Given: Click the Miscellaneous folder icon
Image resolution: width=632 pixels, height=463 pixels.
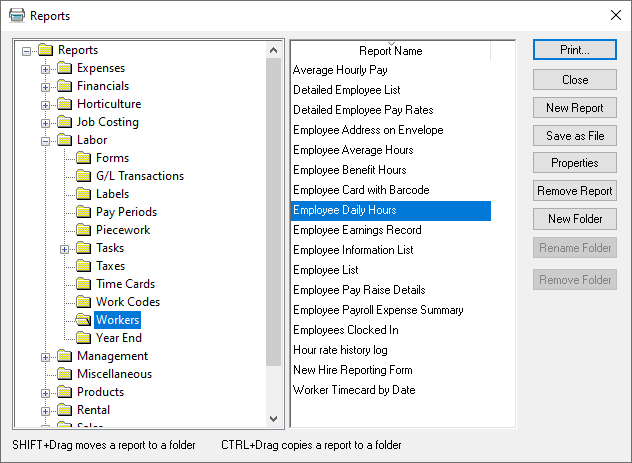Looking at the screenshot, I should click(x=65, y=374).
